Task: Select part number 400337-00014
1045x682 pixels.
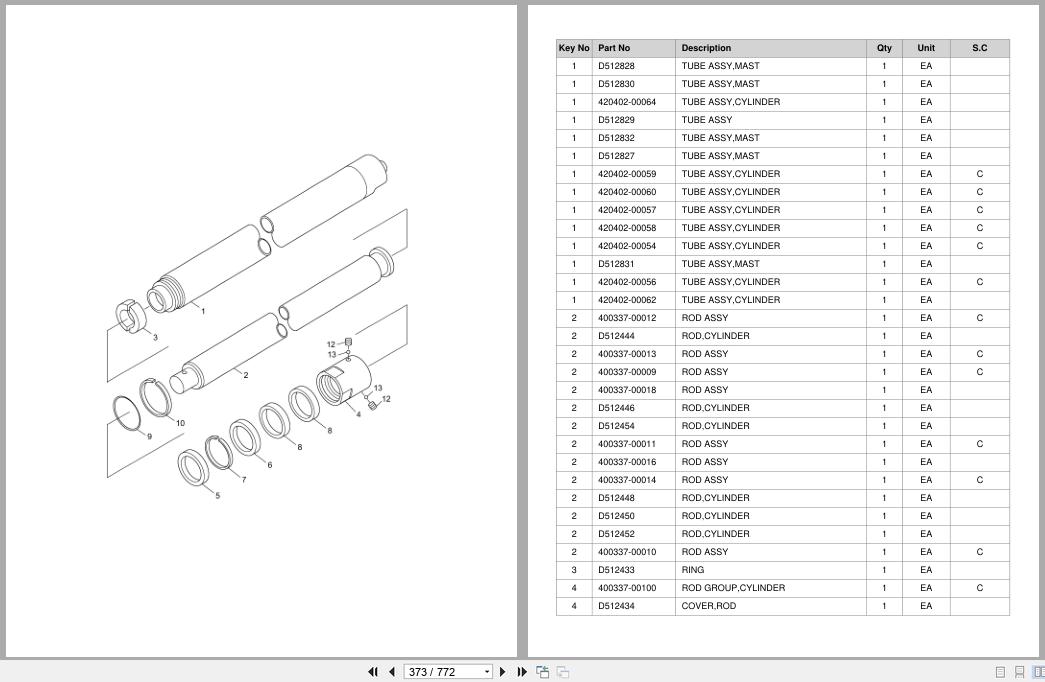Action: coord(626,480)
